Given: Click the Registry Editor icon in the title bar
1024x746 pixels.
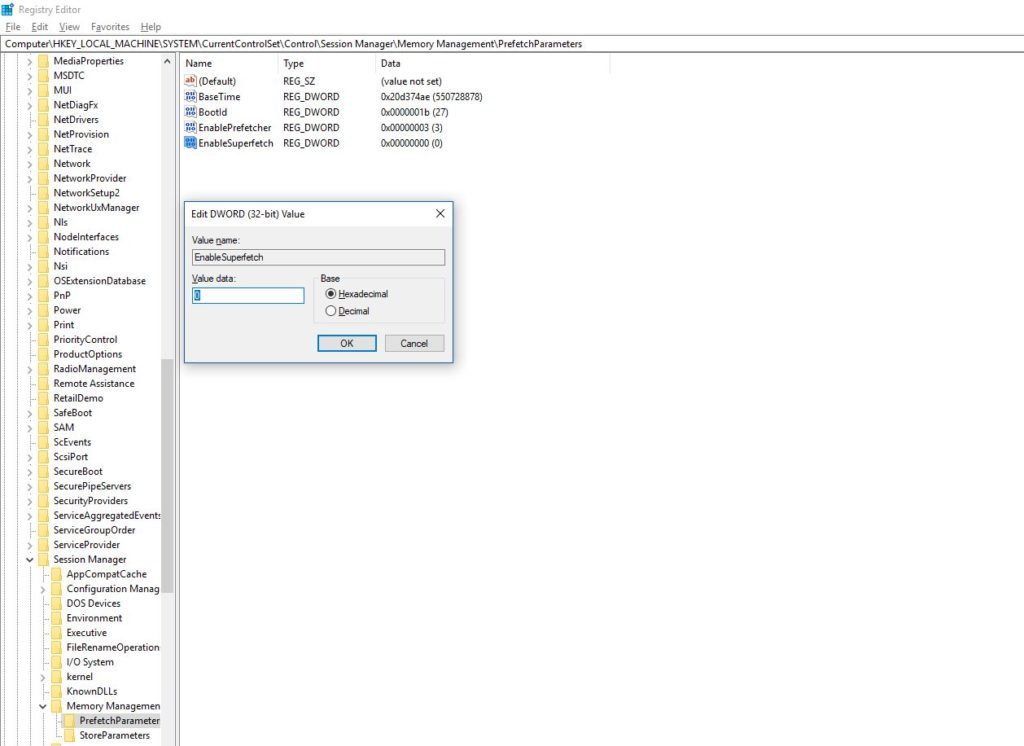Looking at the screenshot, I should (x=7, y=8).
